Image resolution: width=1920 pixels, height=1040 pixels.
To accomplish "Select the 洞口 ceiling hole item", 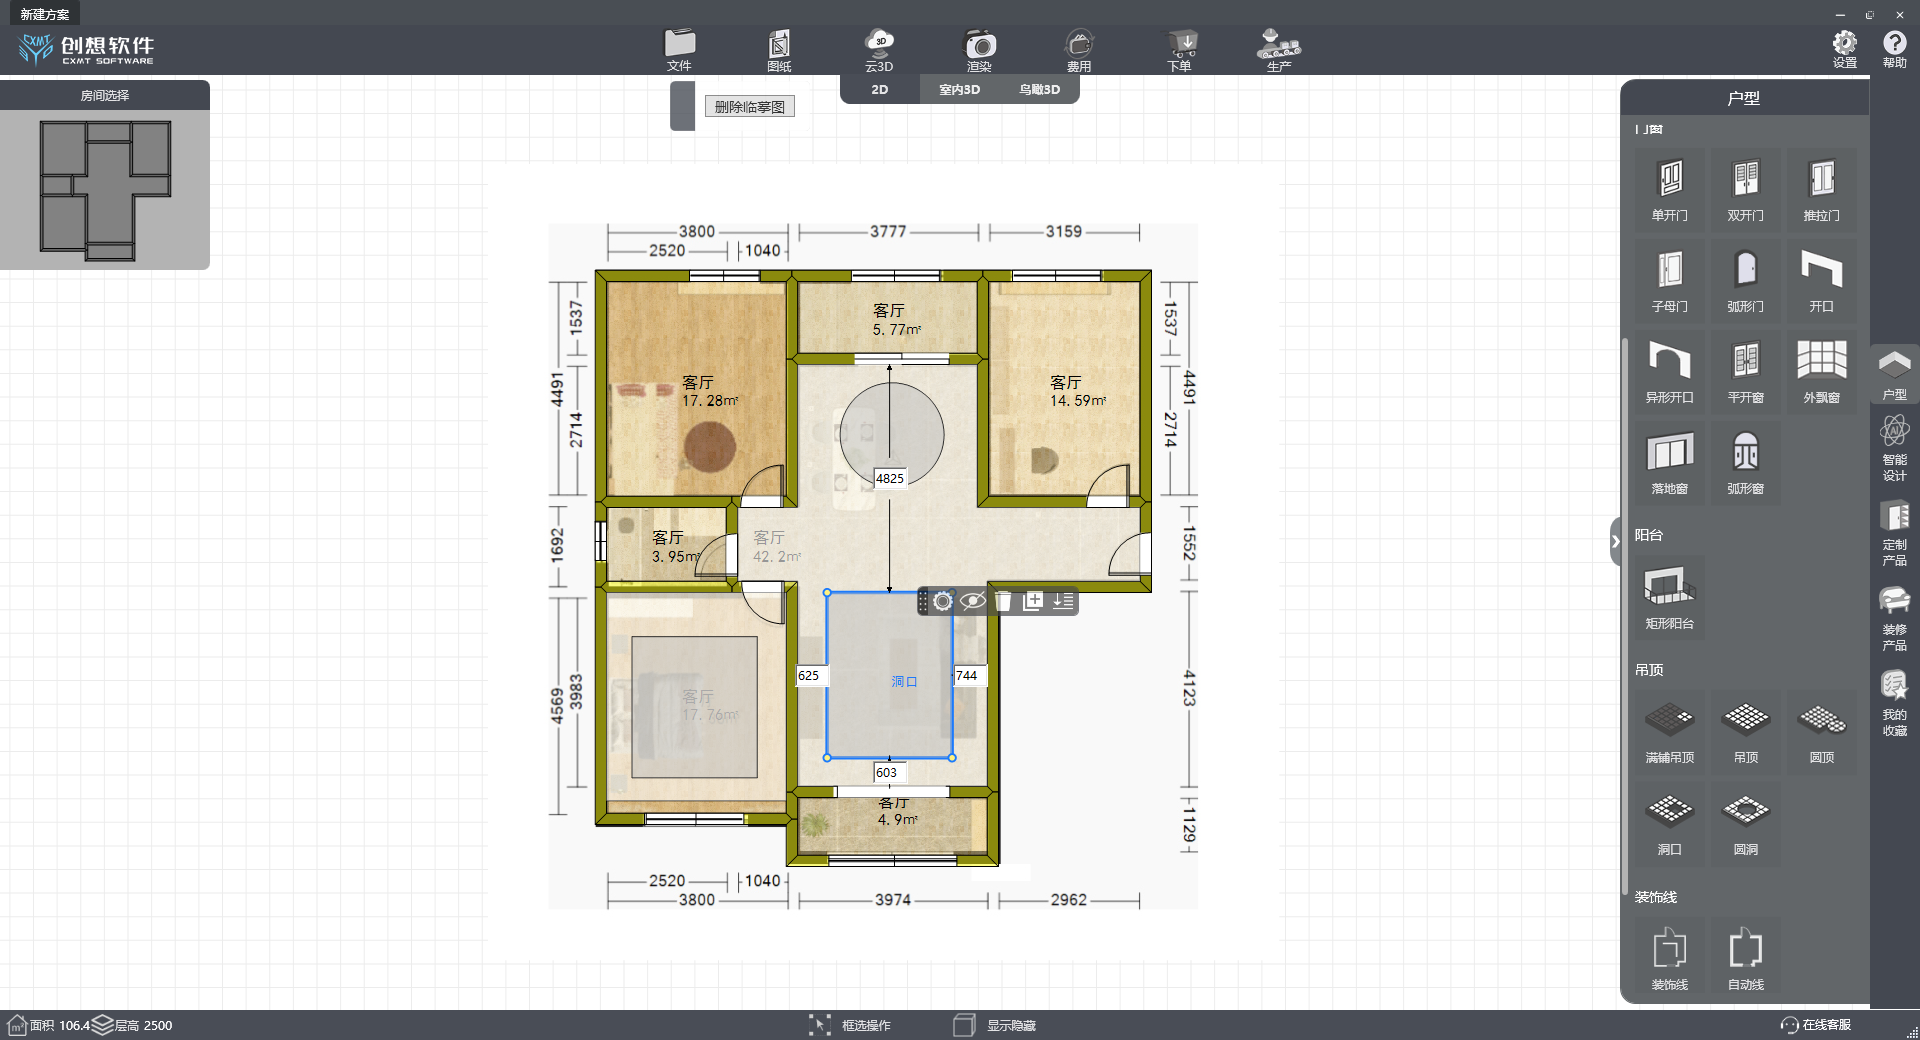I will click(x=1670, y=824).
